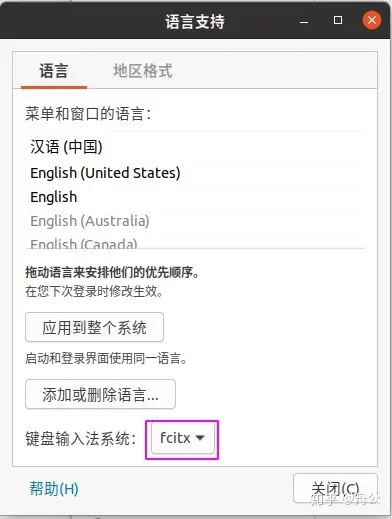The width and height of the screenshot is (392, 519).
Task: Click the 语言支持 title bar text
Action: tap(195, 22)
